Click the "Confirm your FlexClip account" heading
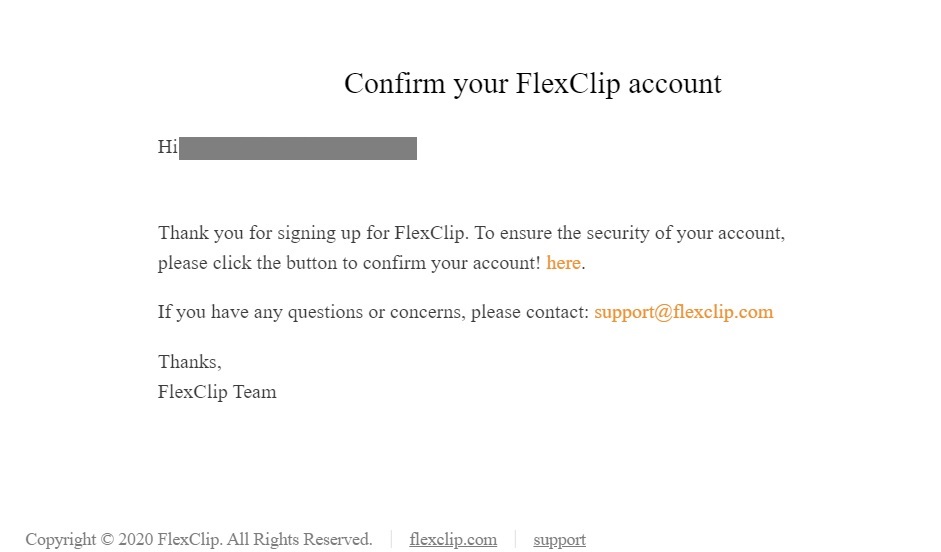The height and width of the screenshot is (552, 941). pos(532,83)
